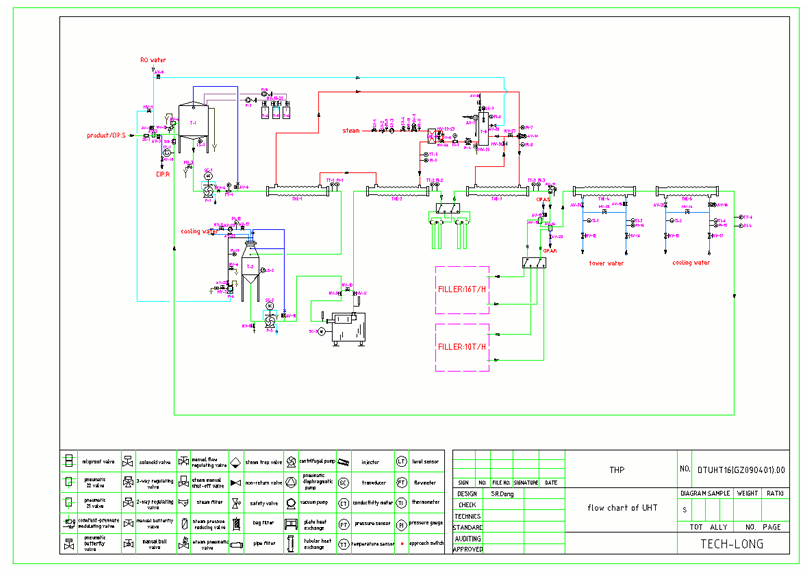Click the drawing number DTUHT16(GZ090401).00
811x572 pixels.
pyautogui.click(x=742, y=468)
